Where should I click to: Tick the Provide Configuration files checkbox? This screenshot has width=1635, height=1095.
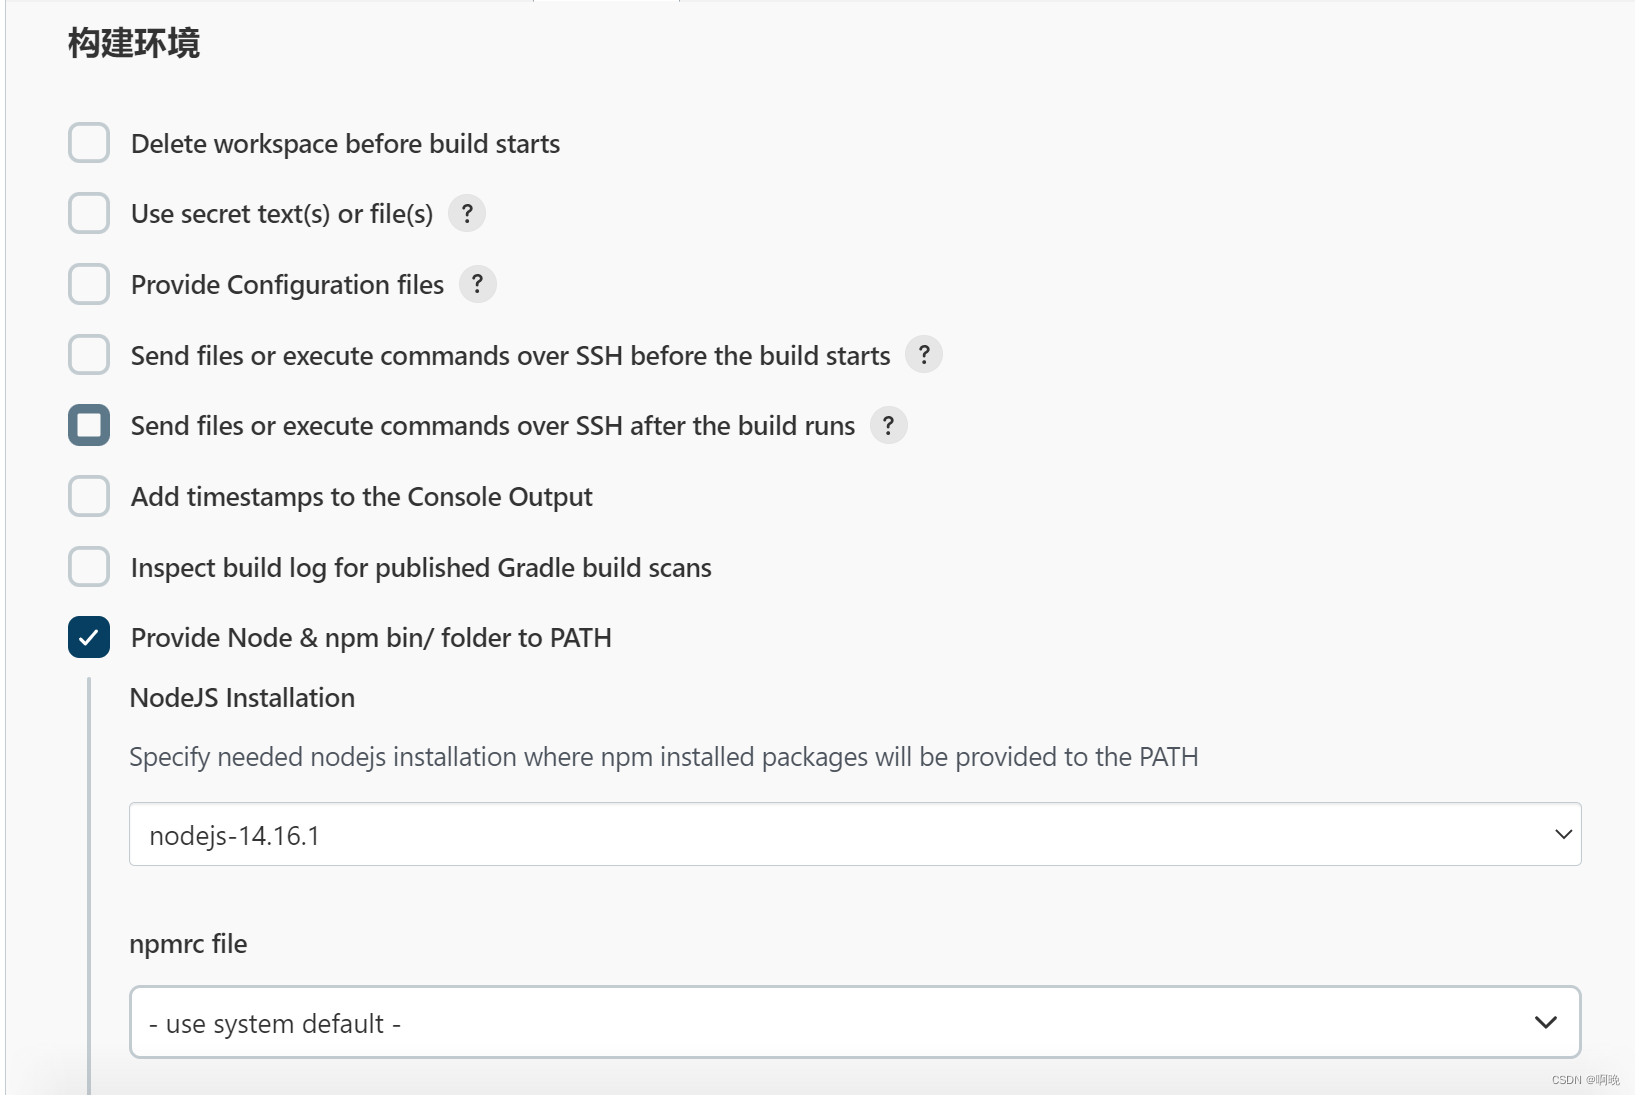click(89, 285)
